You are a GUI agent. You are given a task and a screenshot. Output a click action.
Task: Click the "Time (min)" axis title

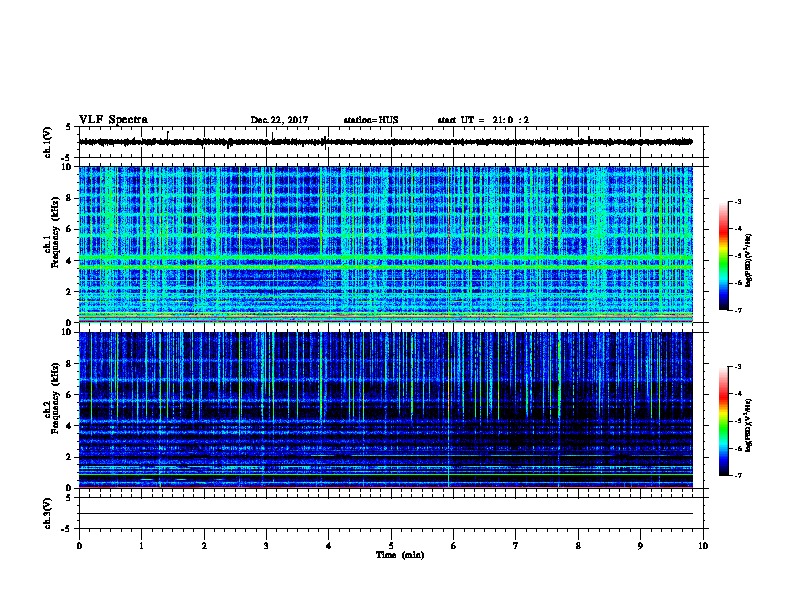tap(400, 555)
